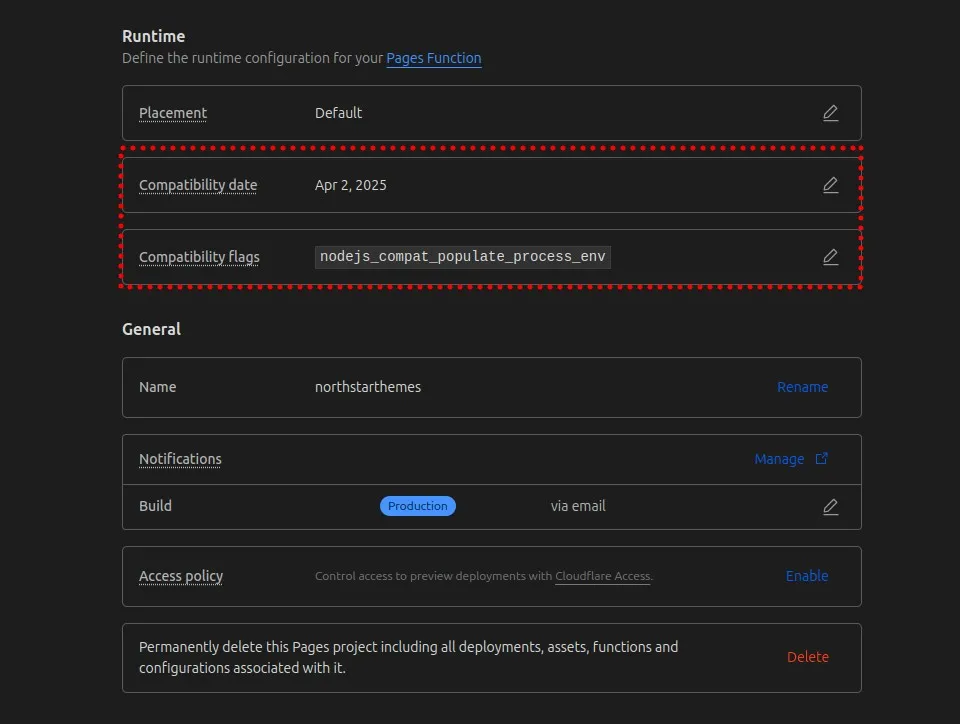960x724 pixels.
Task: Click the Runtime section heading
Action: tap(153, 36)
